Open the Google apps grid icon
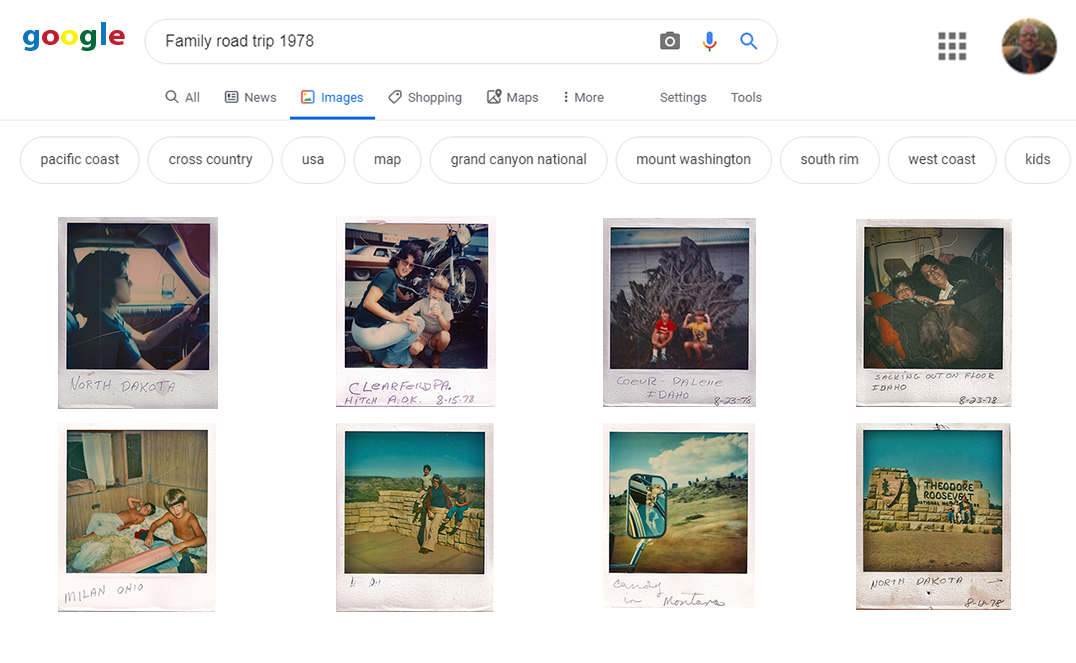The height and width of the screenshot is (663, 1076). click(x=952, y=46)
